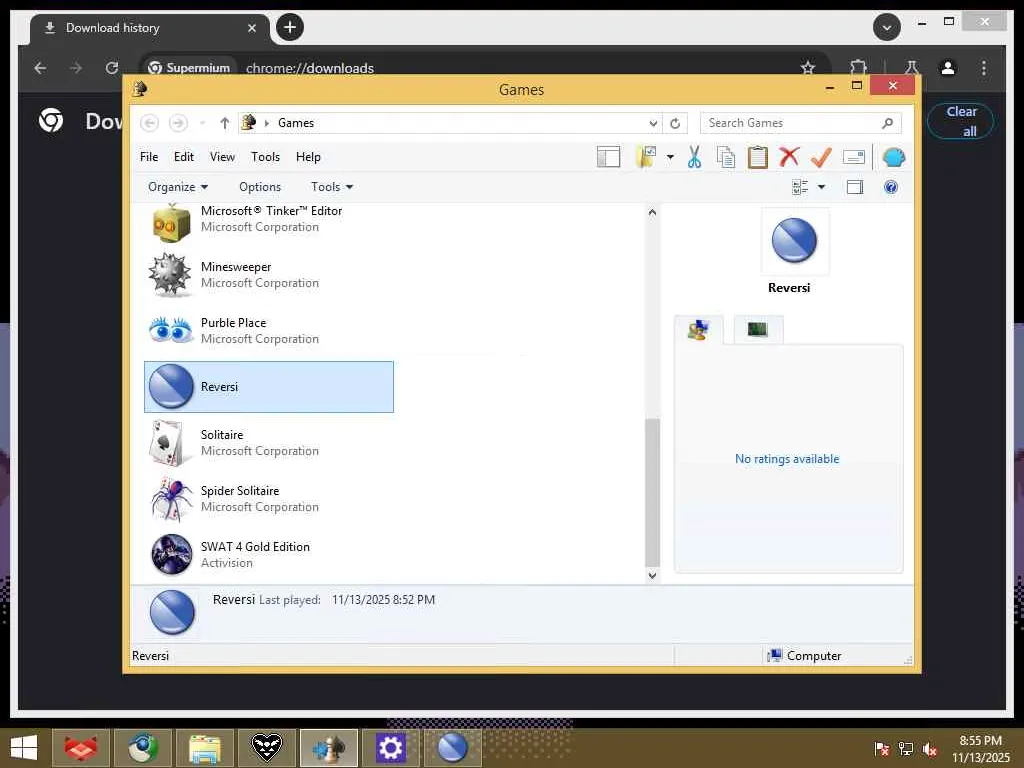Open the View menu in Games window

coord(222,157)
